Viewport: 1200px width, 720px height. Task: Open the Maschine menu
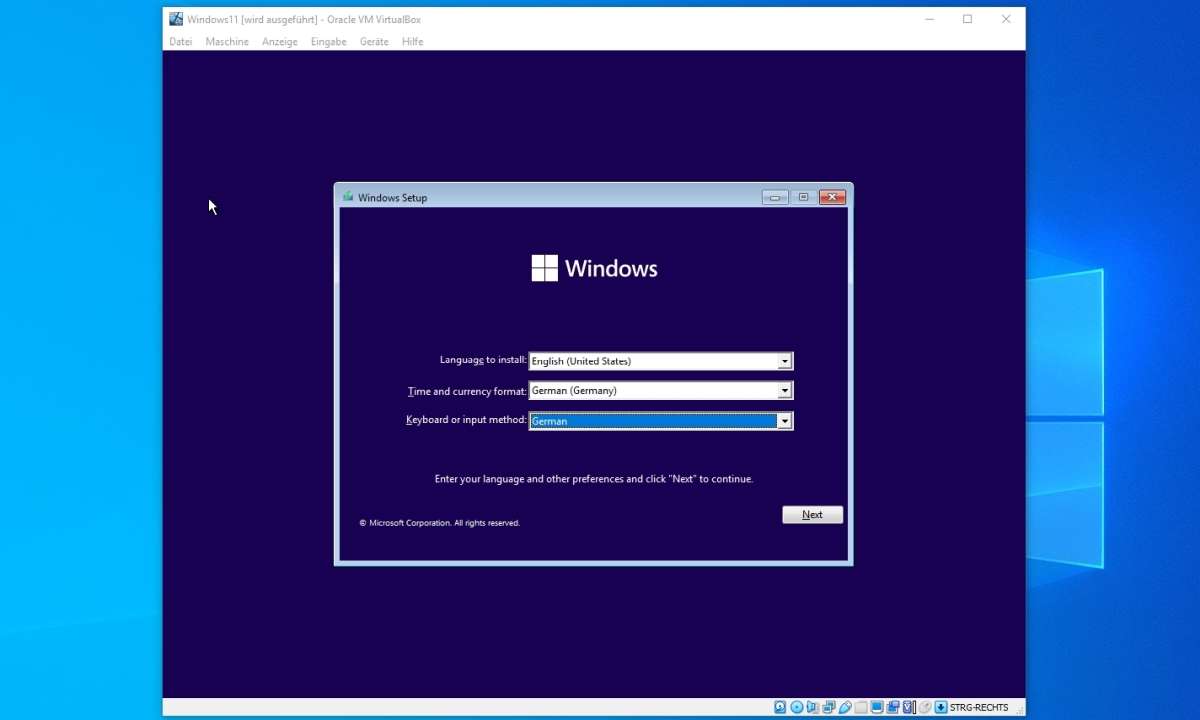[227, 42]
